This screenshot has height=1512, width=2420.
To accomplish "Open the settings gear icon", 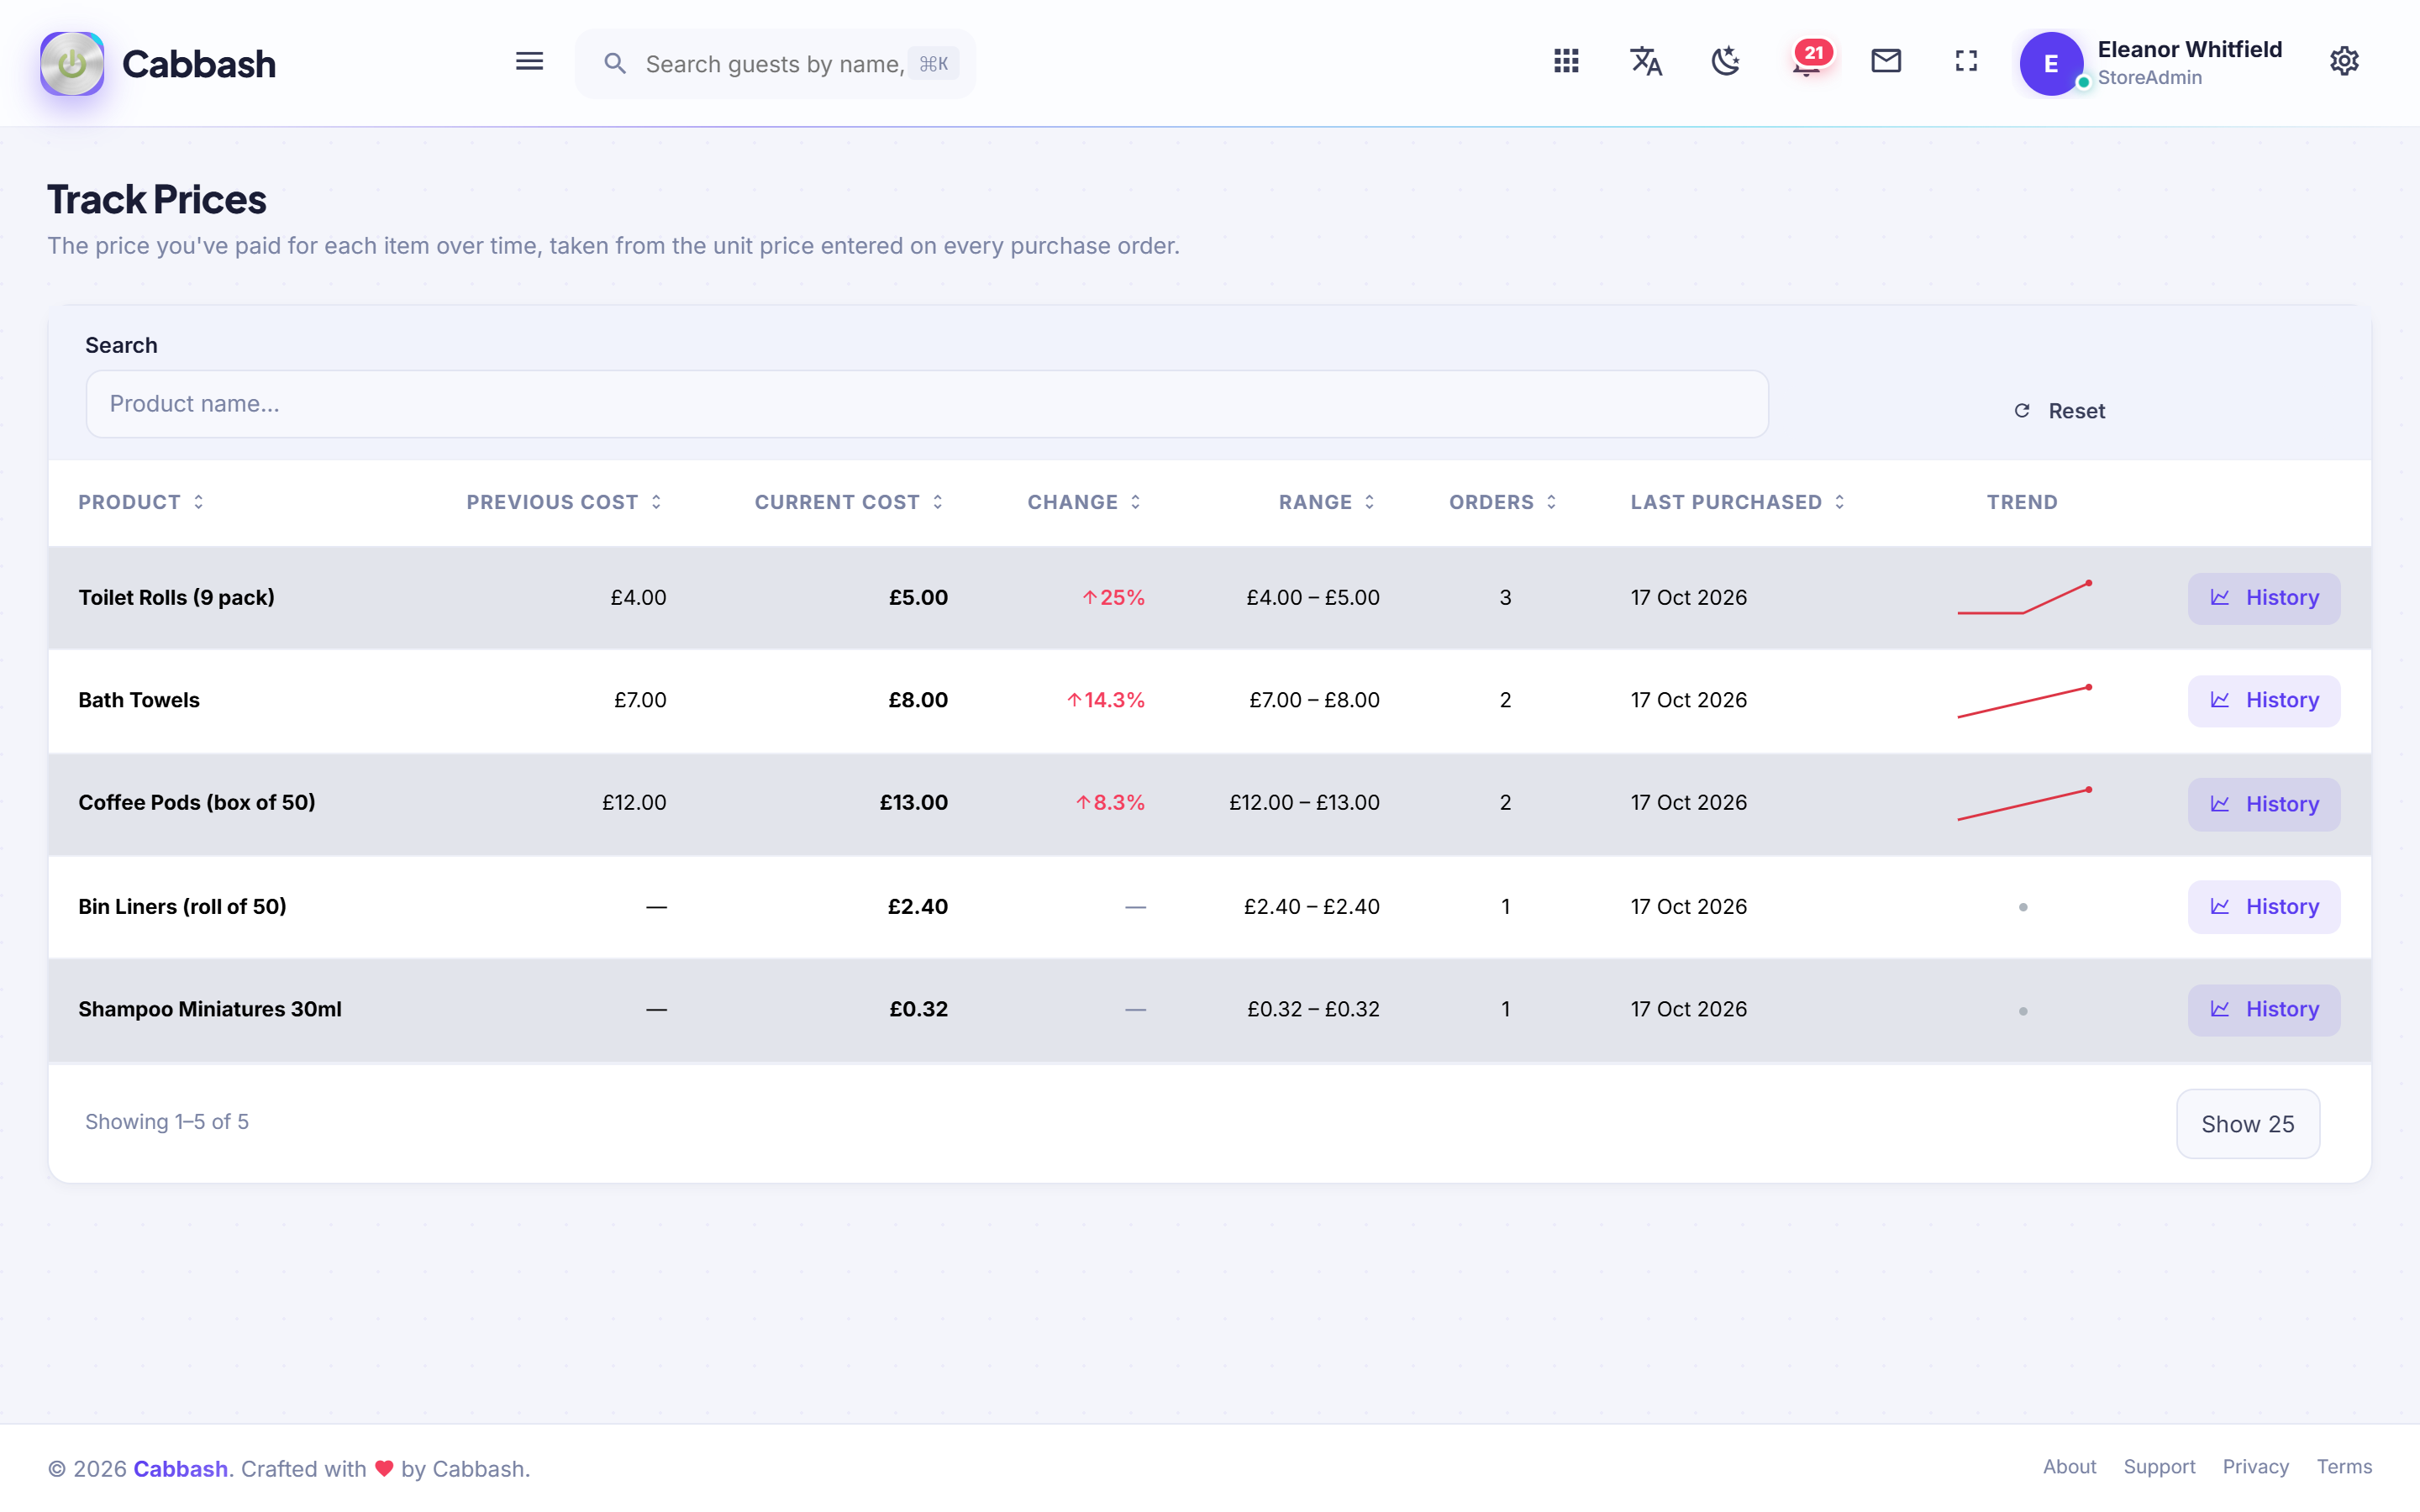I will (x=2344, y=62).
